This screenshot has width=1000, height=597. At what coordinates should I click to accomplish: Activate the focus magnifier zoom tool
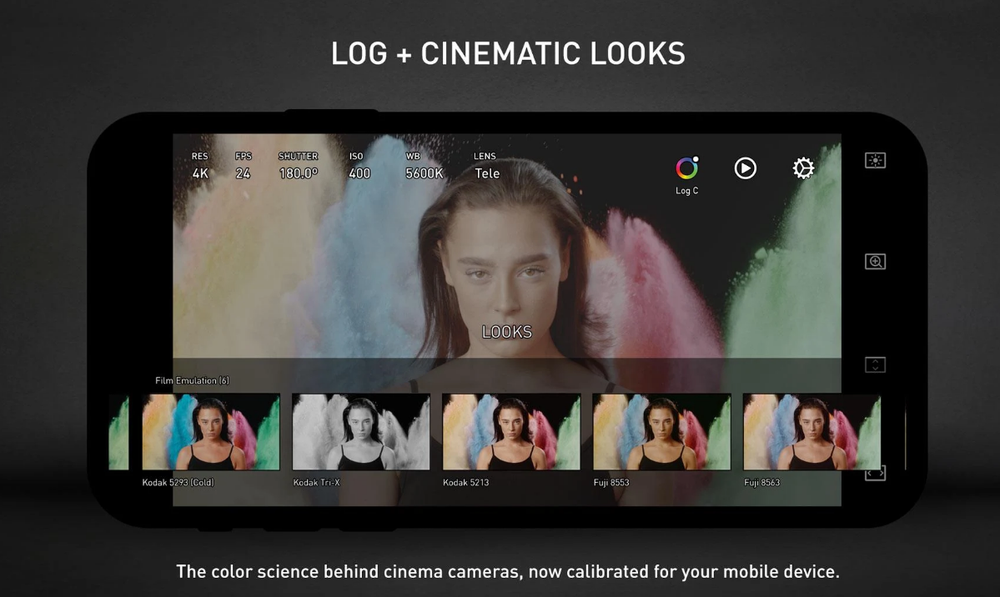[x=874, y=261]
